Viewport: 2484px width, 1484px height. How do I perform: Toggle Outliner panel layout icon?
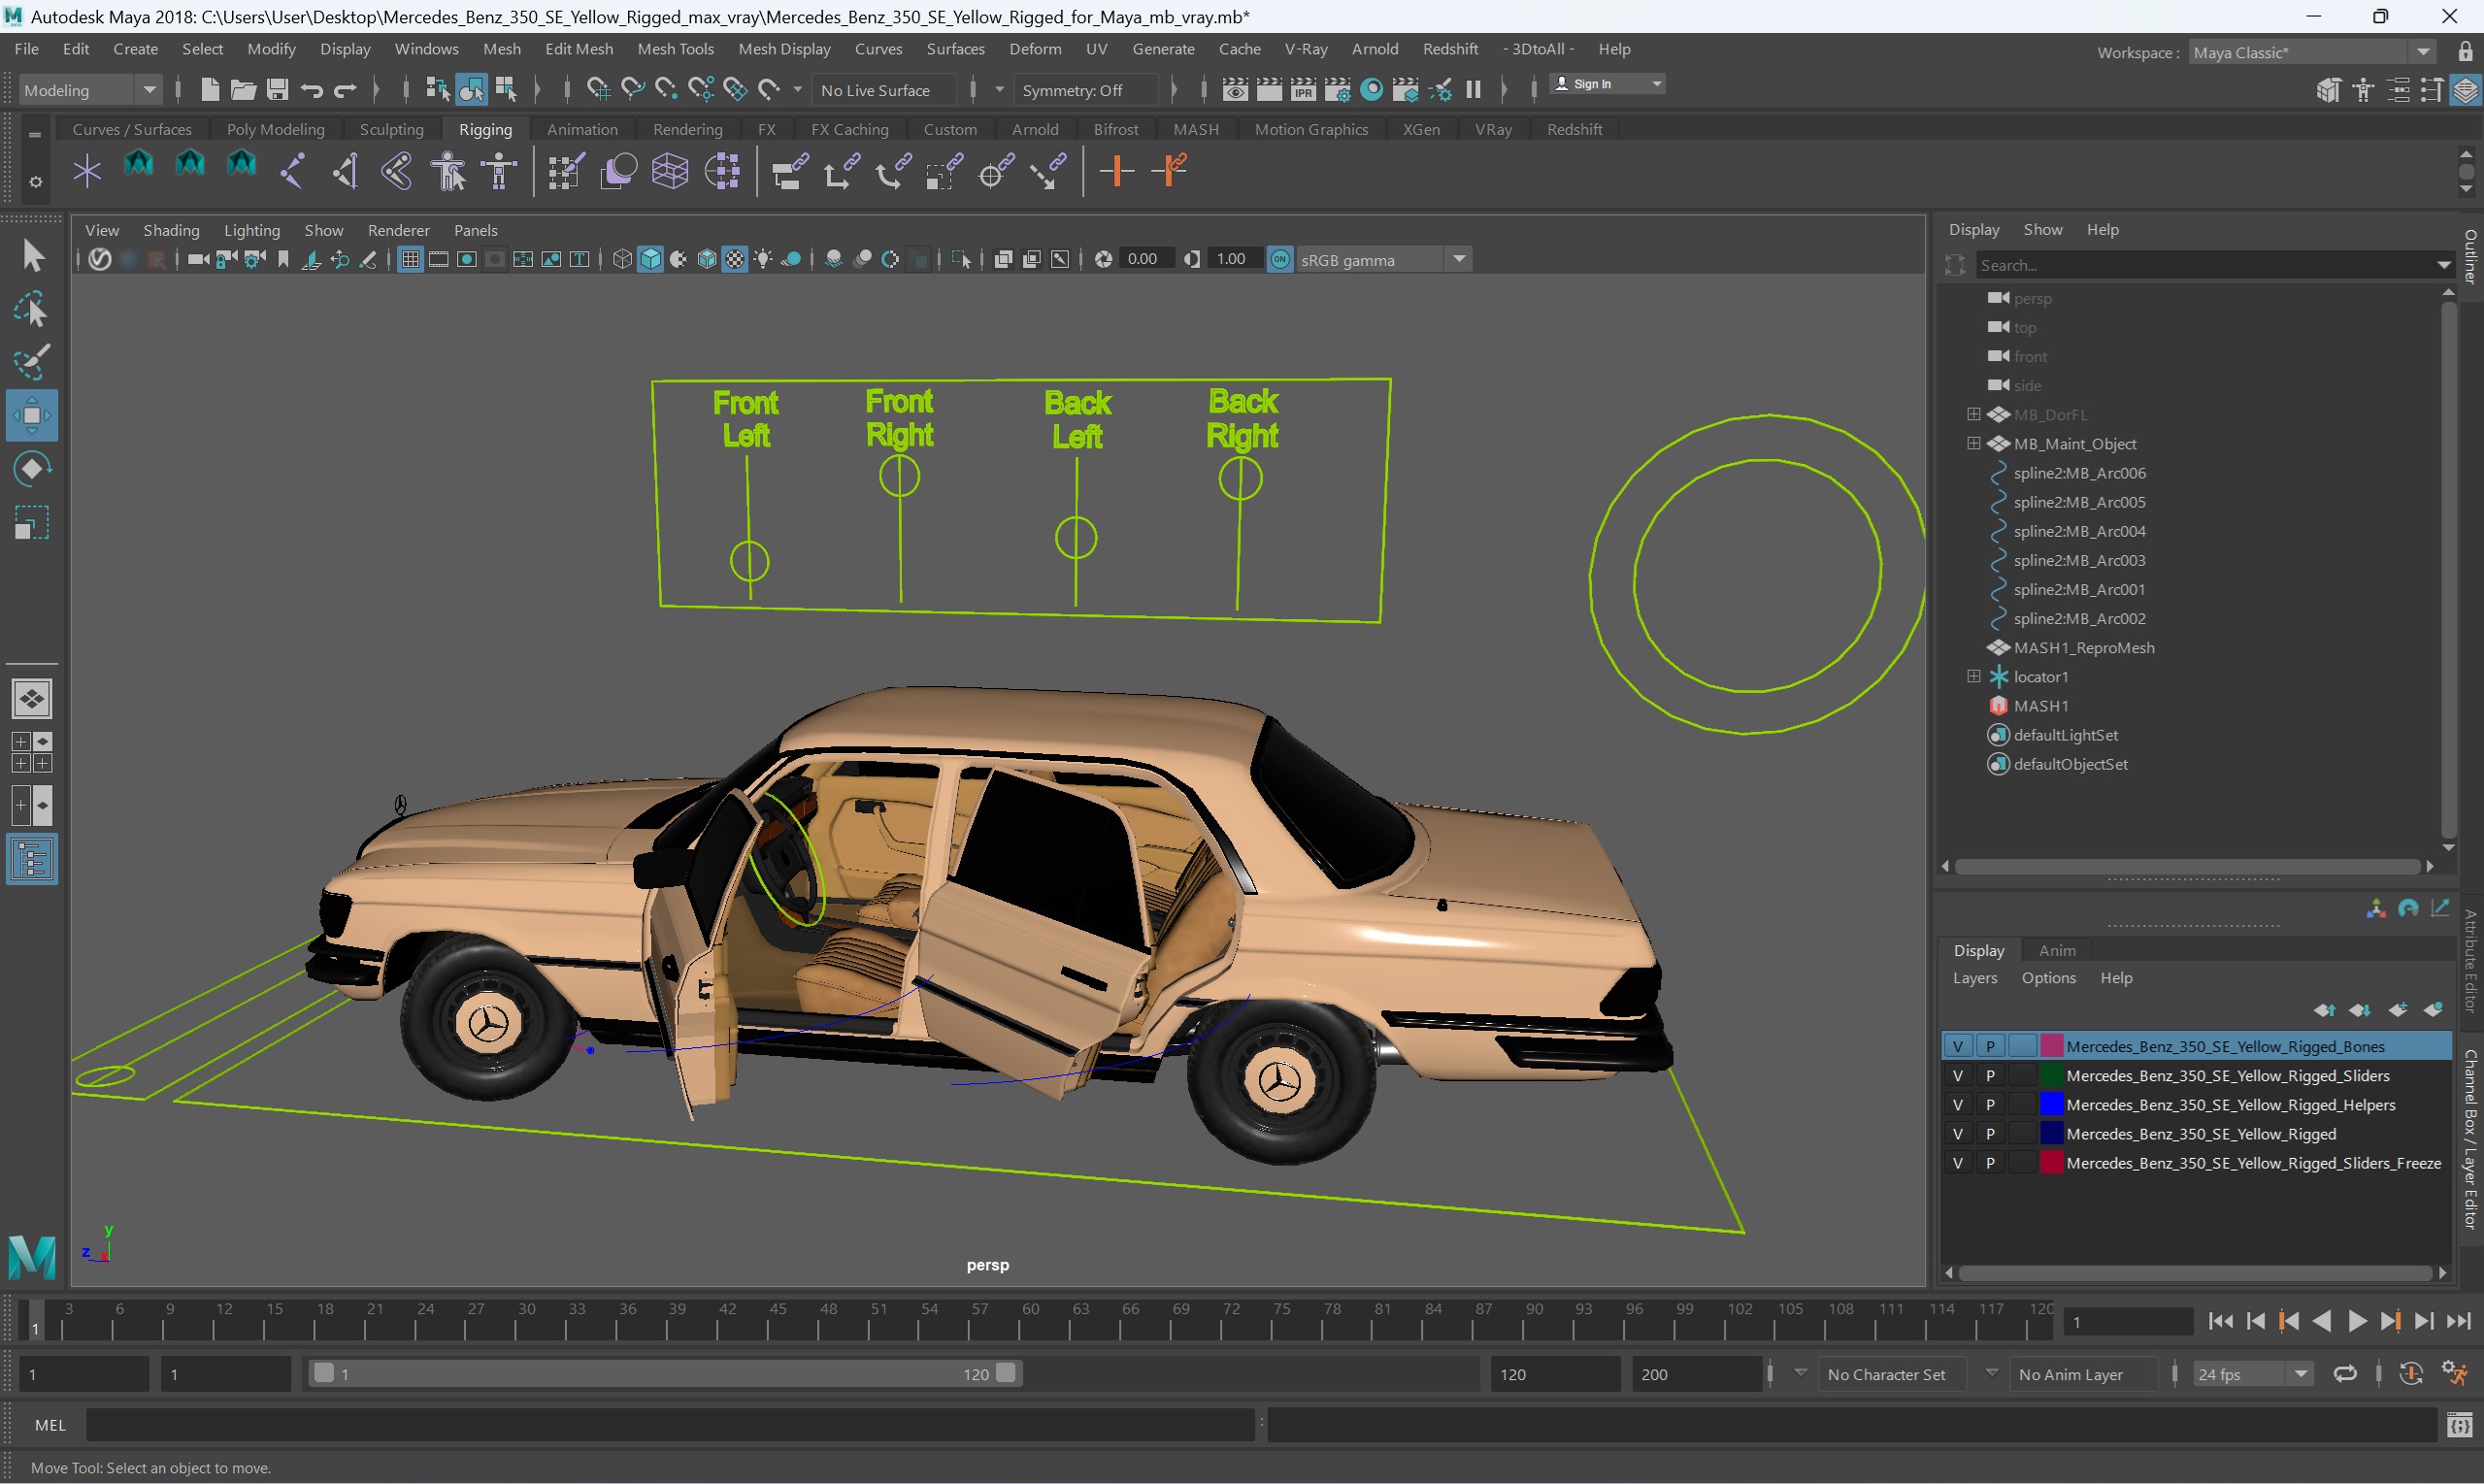tap(32, 859)
